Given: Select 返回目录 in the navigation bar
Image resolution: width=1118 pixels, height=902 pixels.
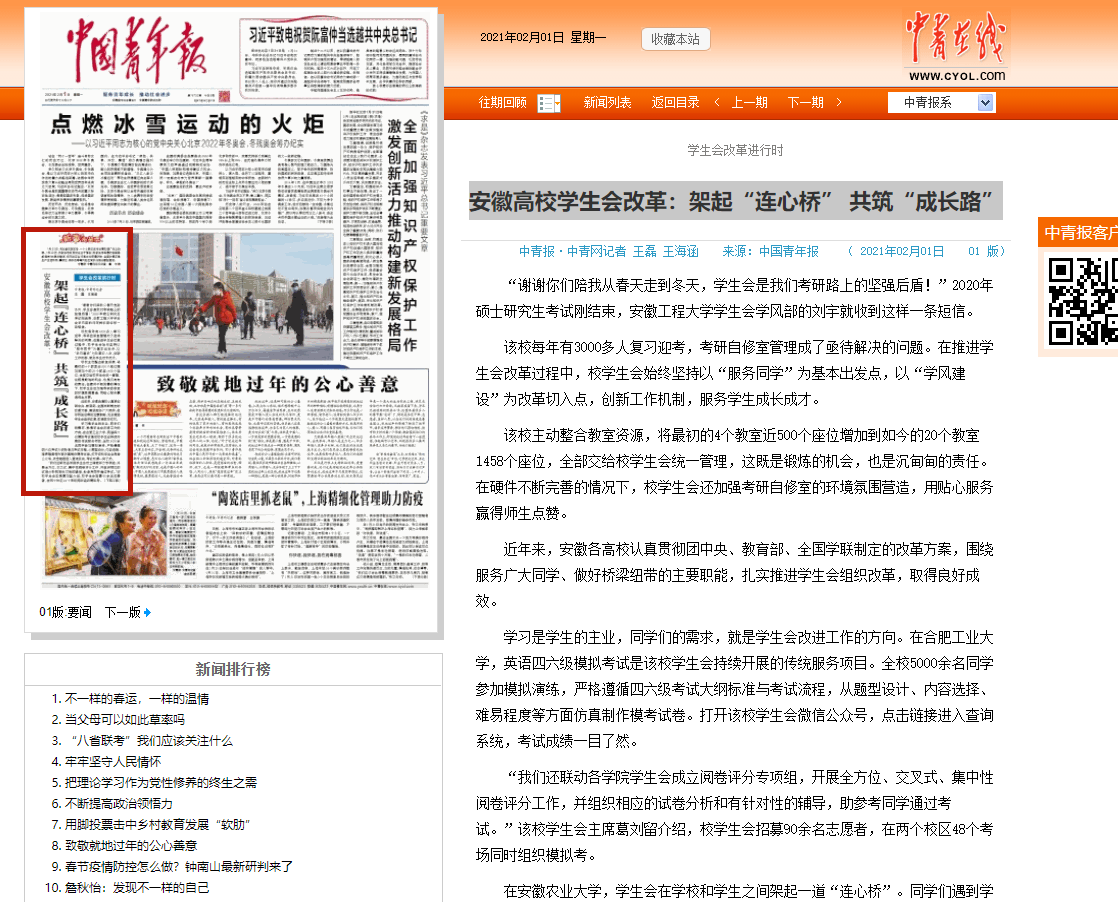Looking at the screenshot, I should click(675, 102).
